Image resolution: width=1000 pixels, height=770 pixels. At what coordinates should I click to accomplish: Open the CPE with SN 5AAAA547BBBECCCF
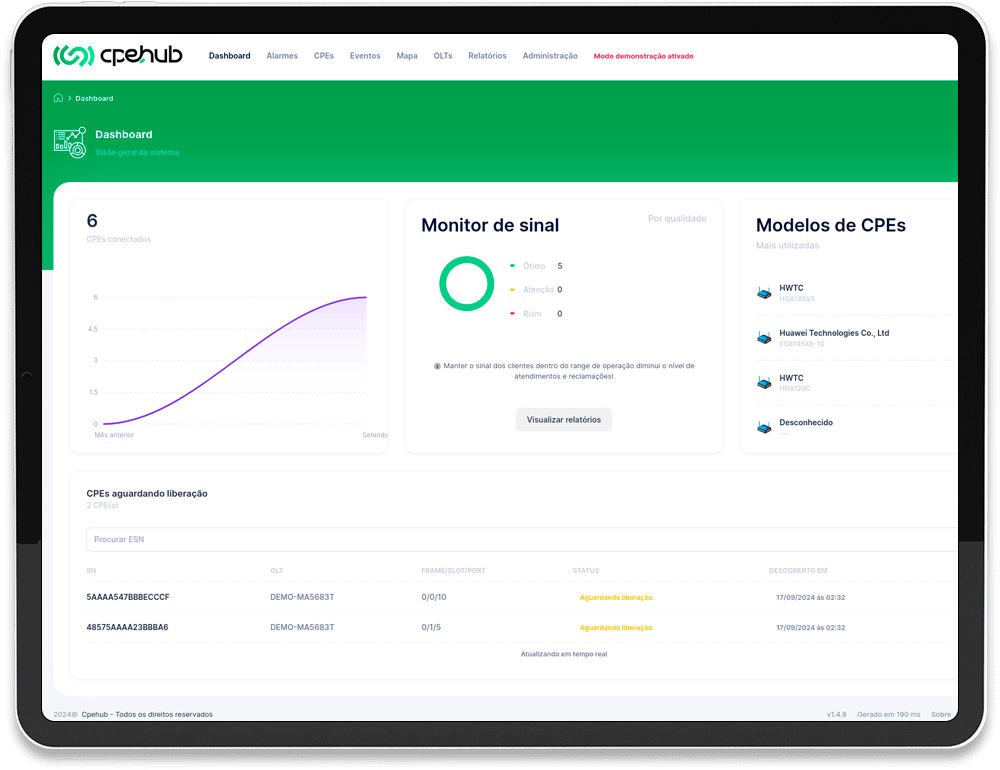tap(128, 597)
